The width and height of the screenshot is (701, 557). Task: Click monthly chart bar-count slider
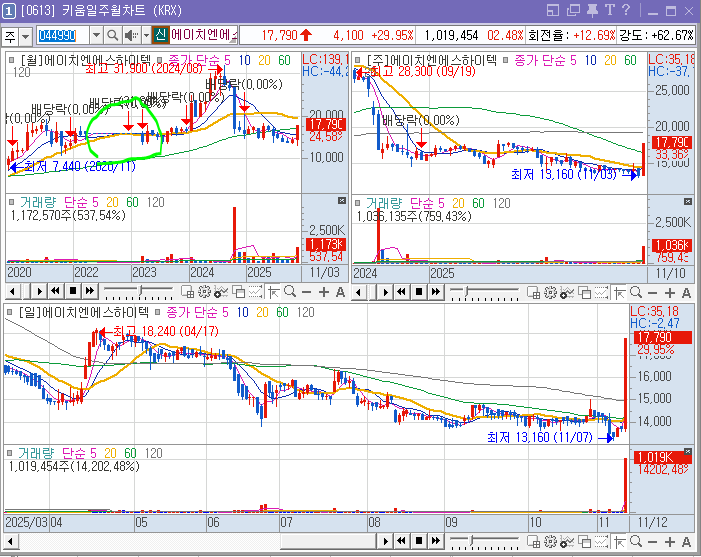point(138,292)
